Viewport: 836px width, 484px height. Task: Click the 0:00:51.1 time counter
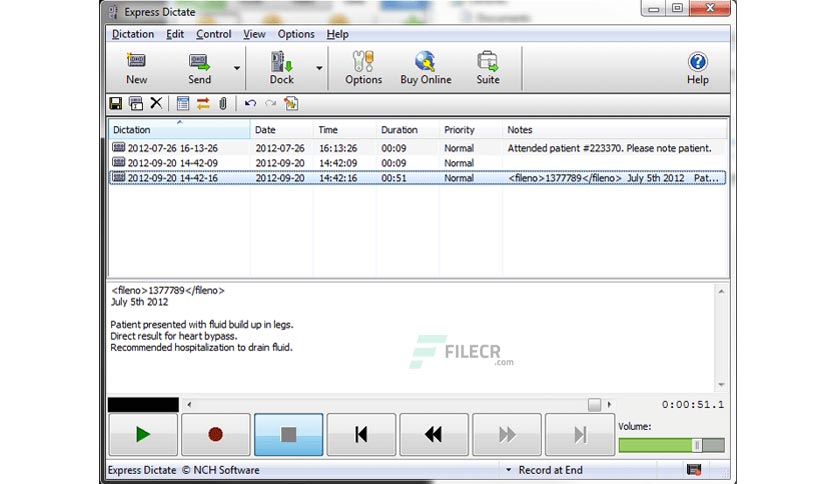(693, 405)
